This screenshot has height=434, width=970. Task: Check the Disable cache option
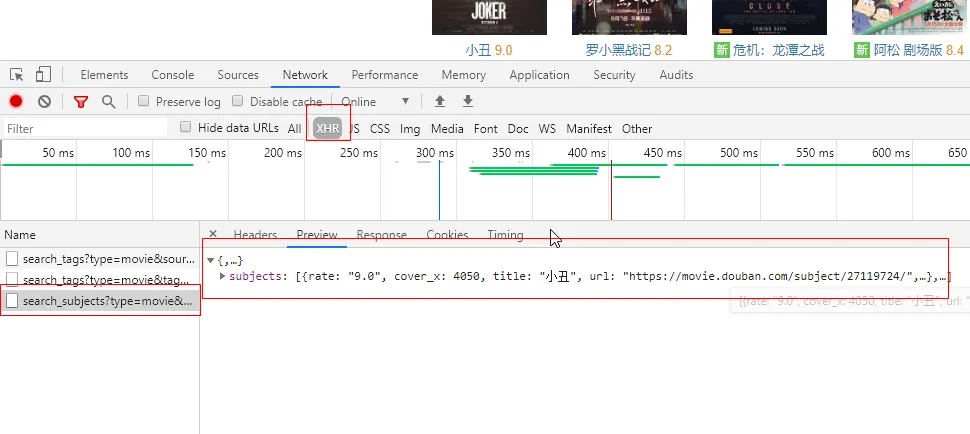238,102
